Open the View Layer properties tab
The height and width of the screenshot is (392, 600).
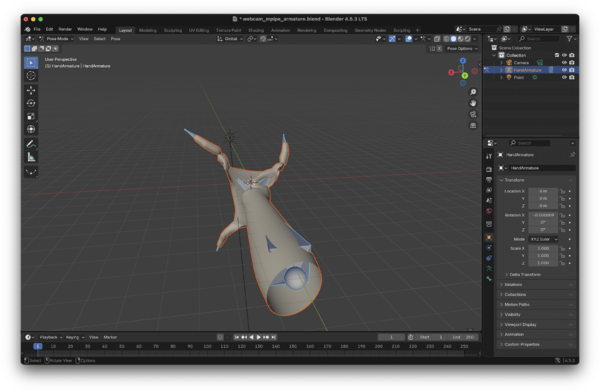point(489,190)
